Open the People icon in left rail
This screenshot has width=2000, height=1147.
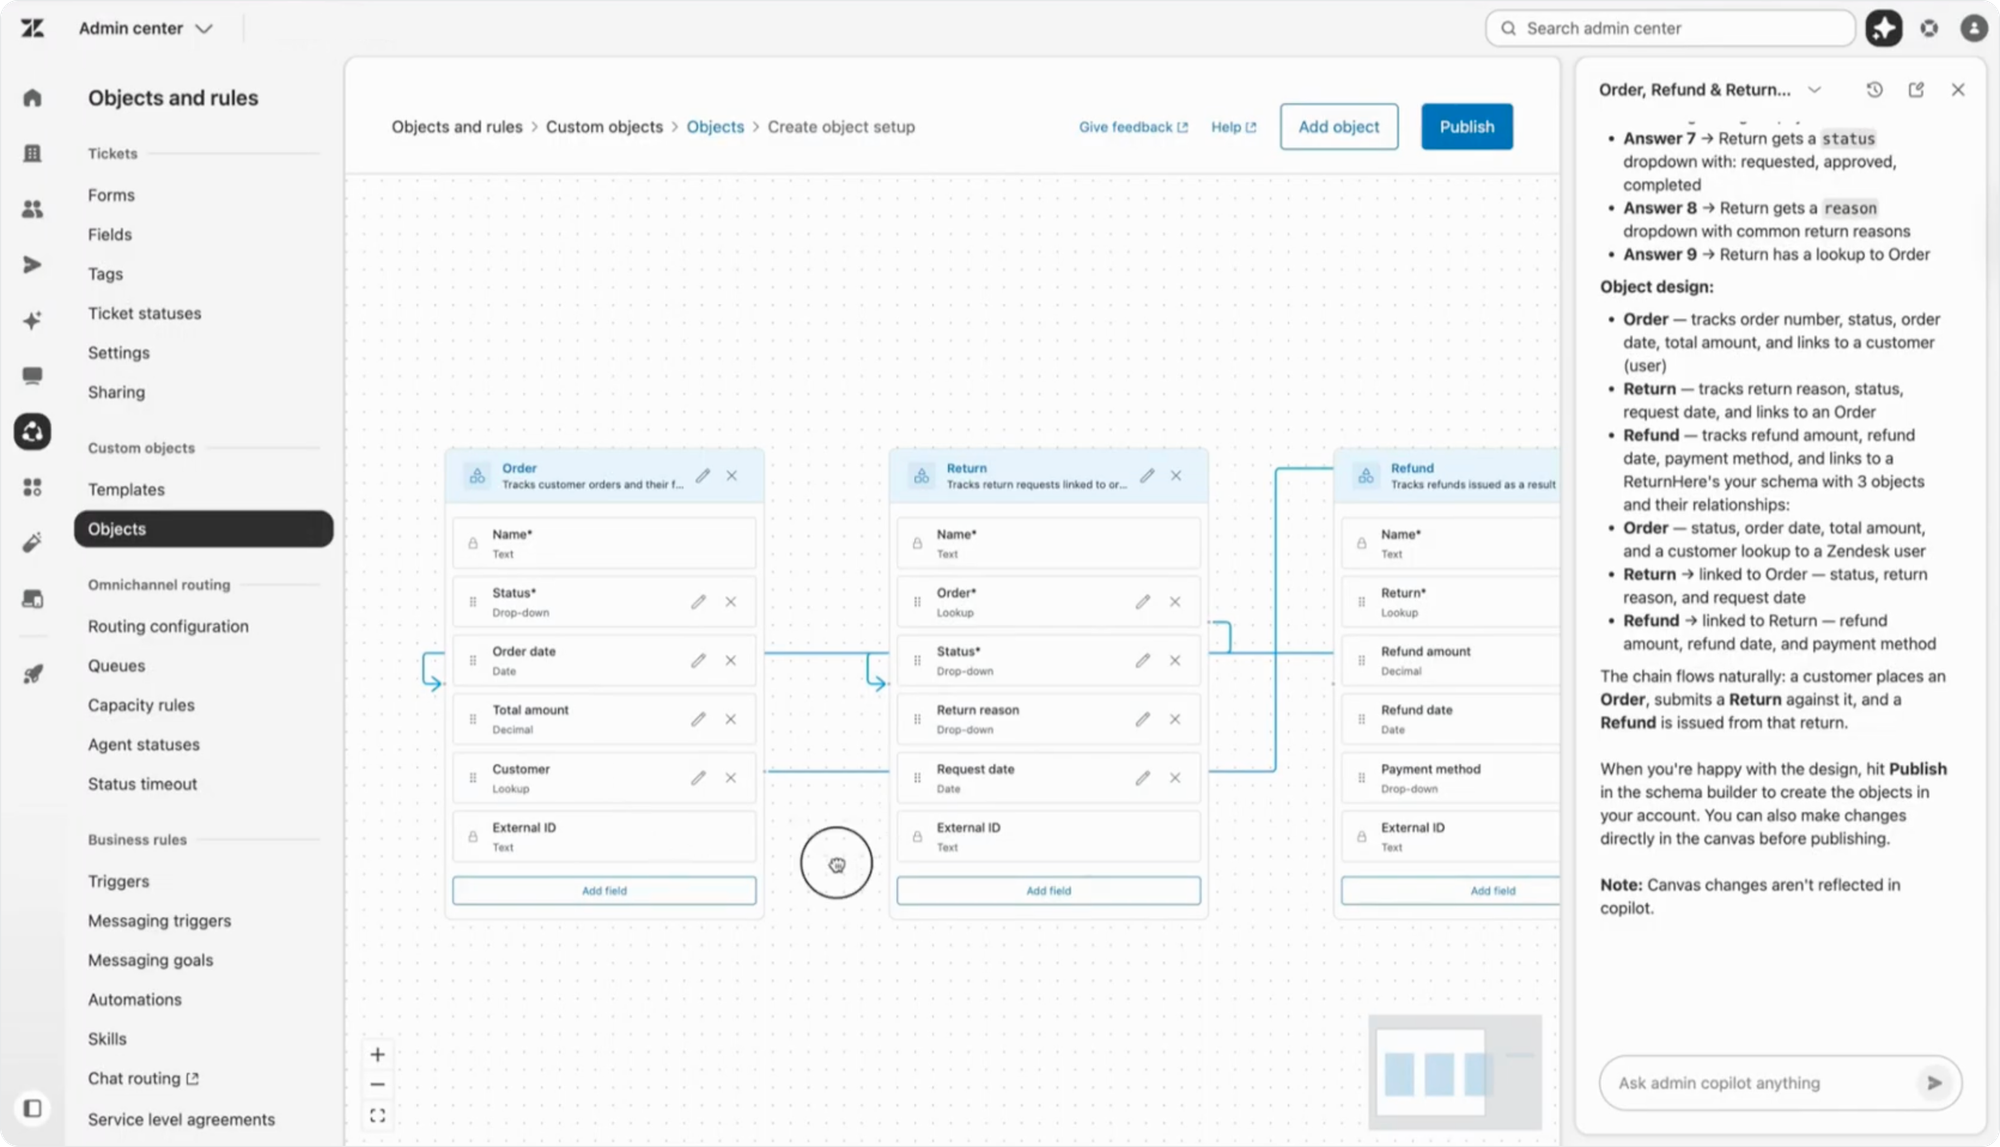32,209
